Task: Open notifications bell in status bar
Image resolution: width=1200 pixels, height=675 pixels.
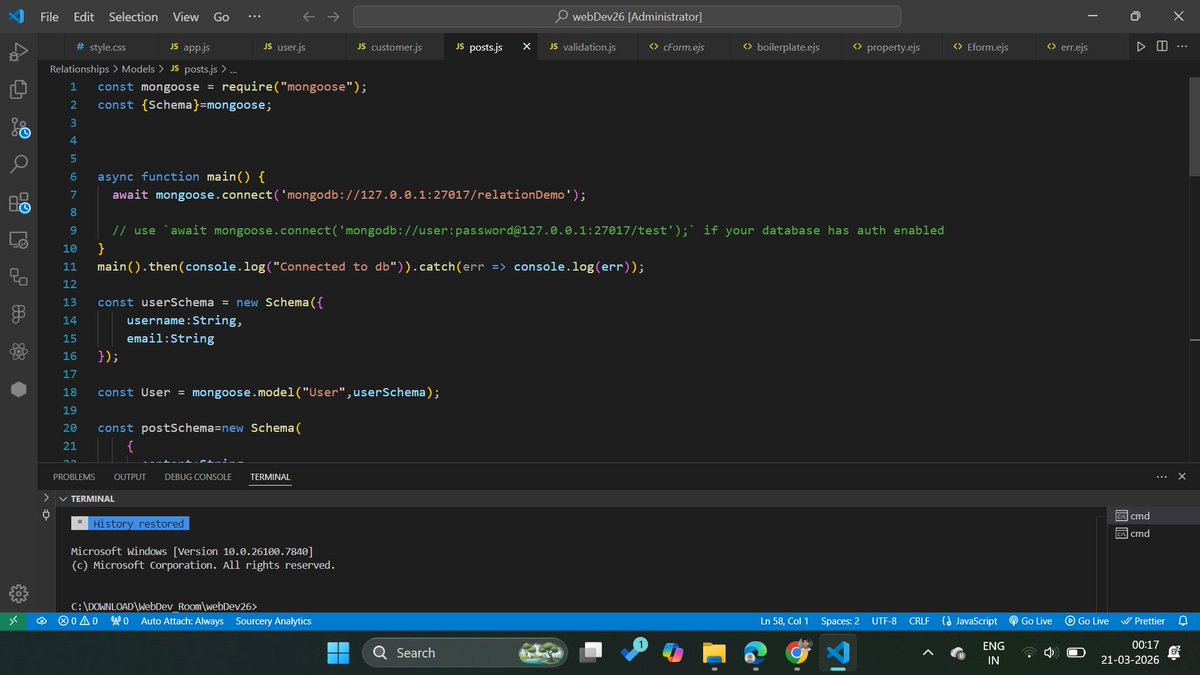Action: (x=1183, y=621)
